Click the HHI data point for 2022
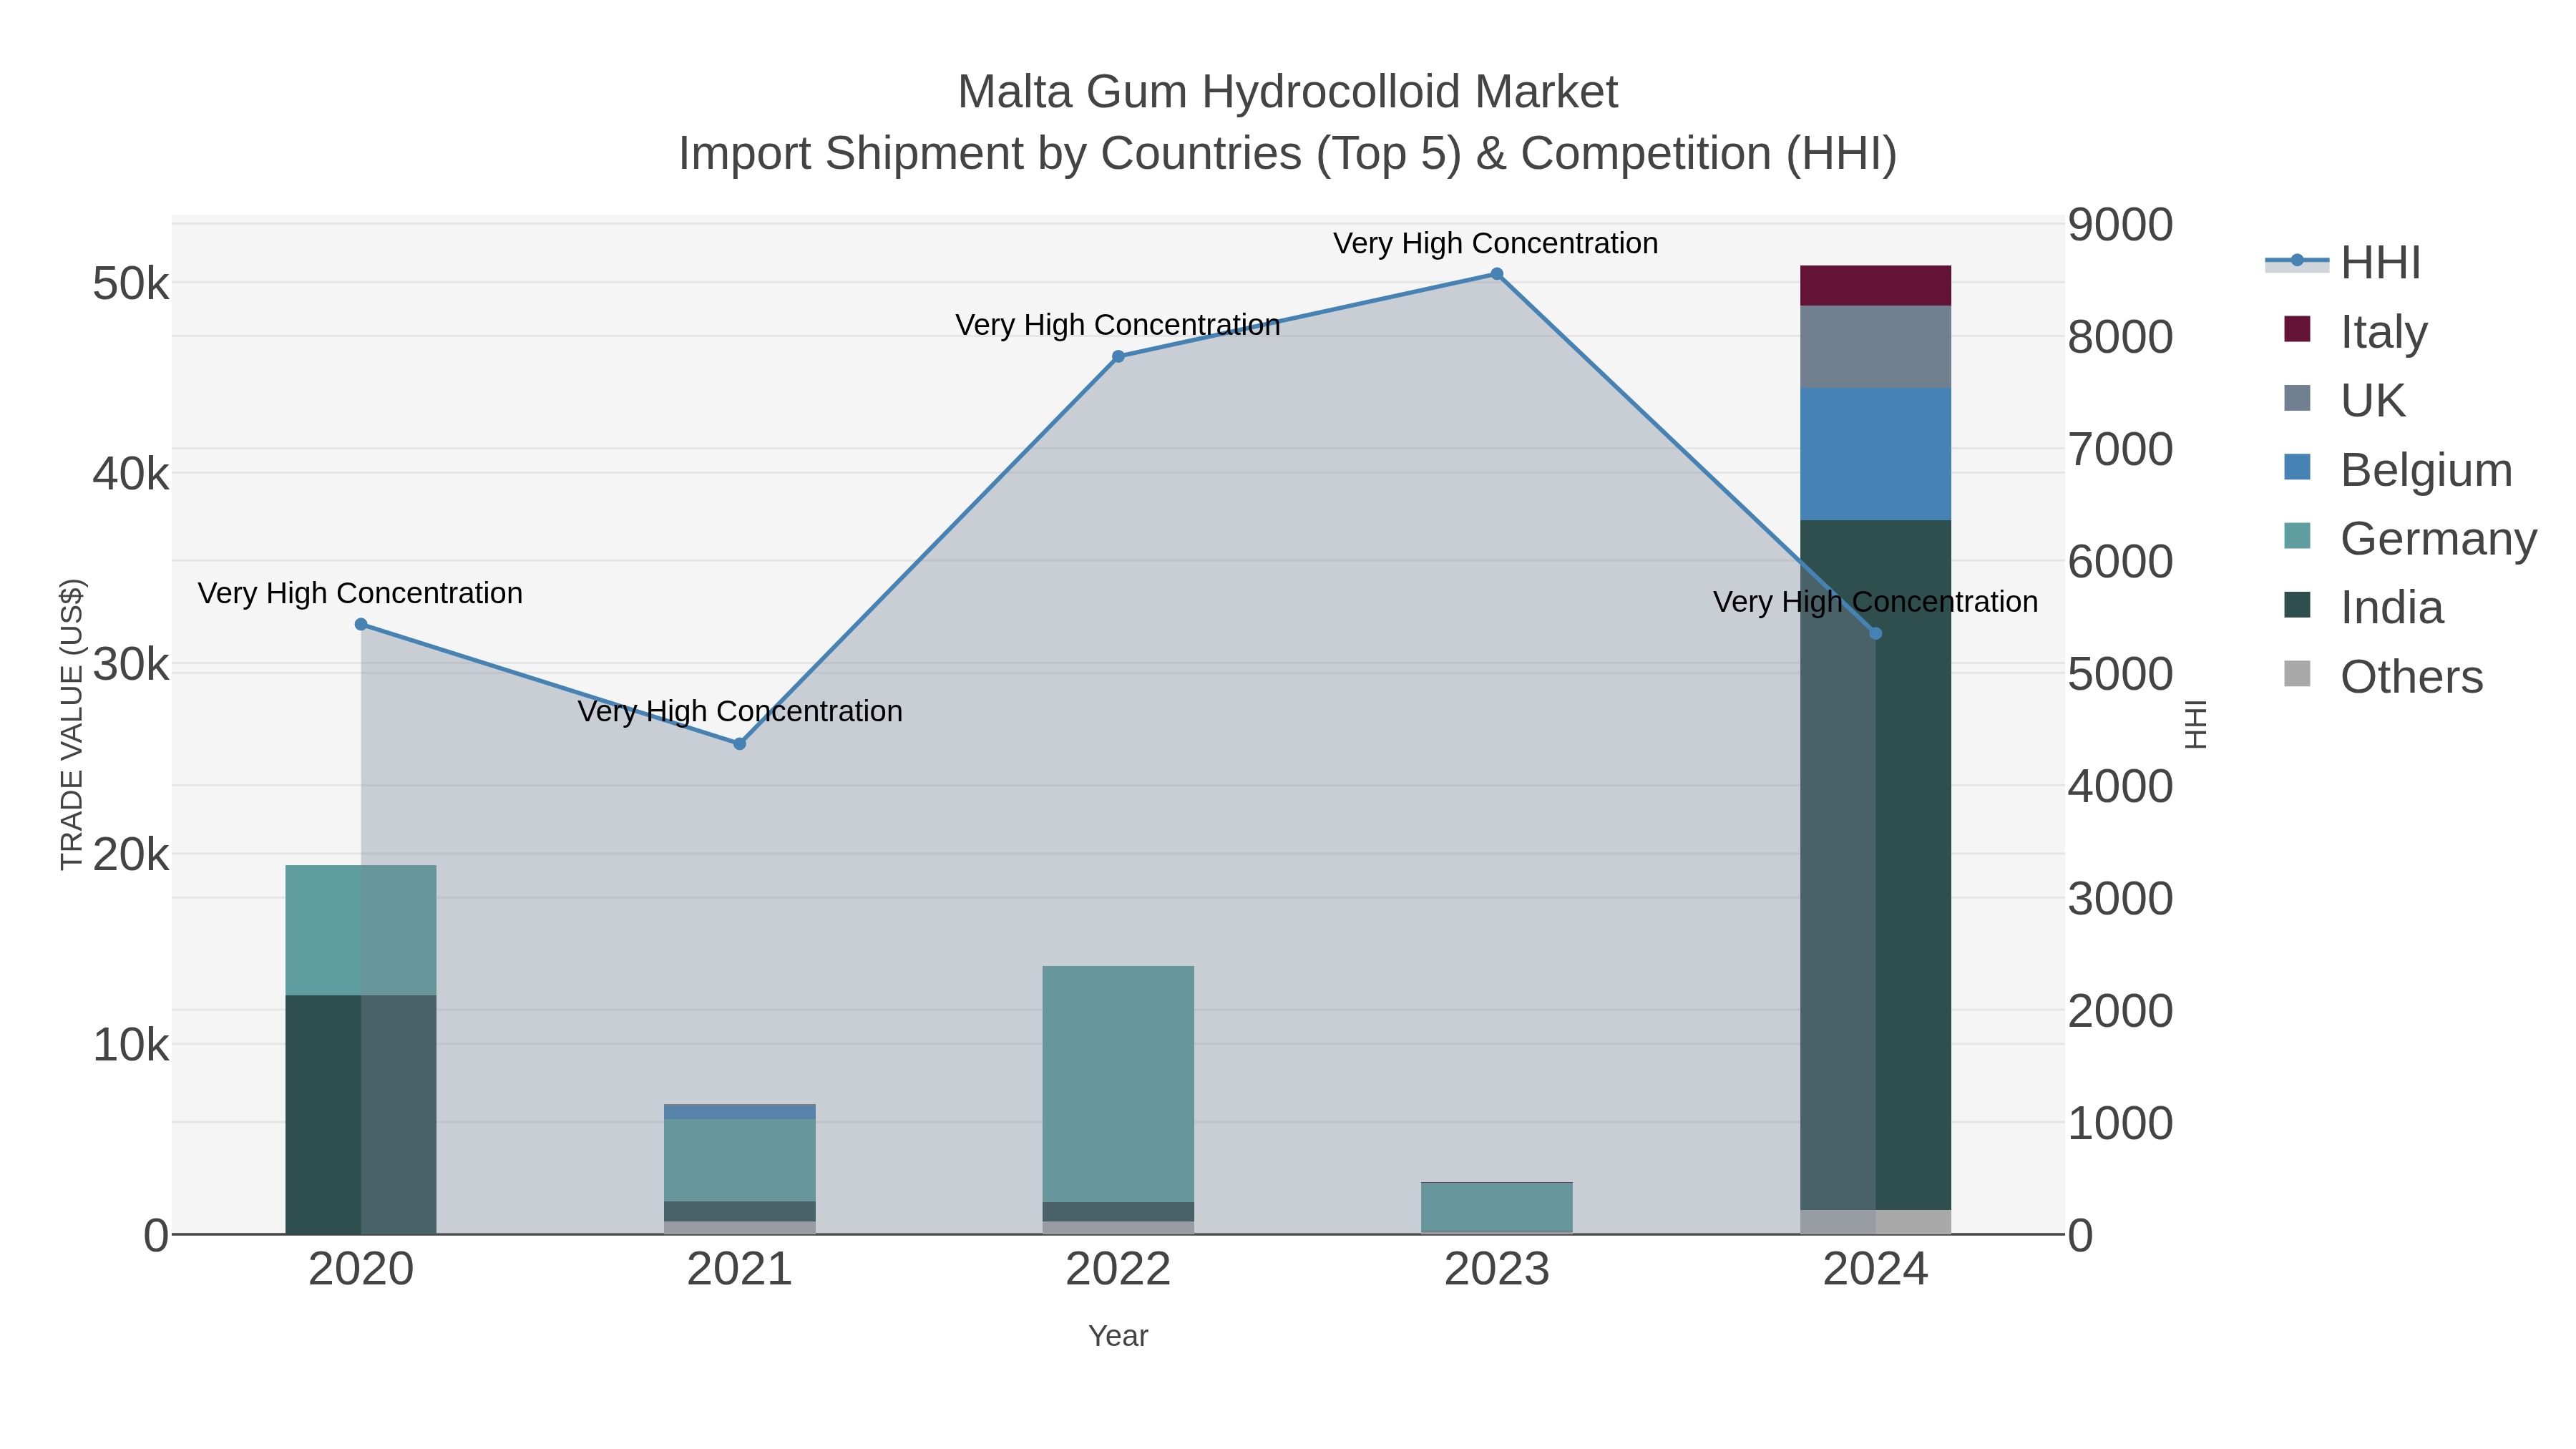This screenshot has width=2576, height=1449. coord(1118,357)
